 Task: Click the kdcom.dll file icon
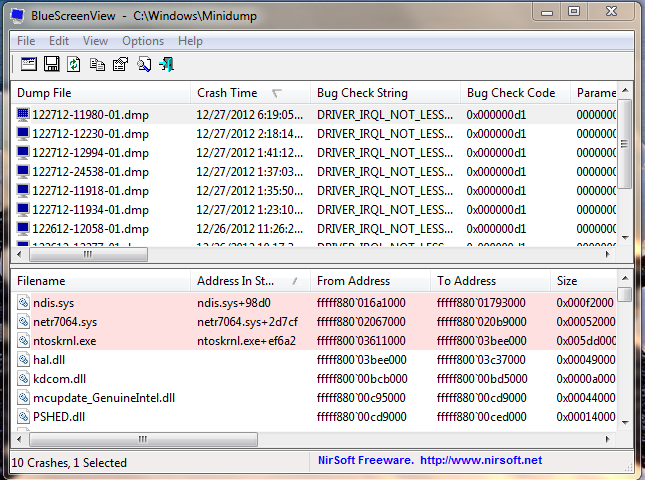pyautogui.click(x=23, y=378)
